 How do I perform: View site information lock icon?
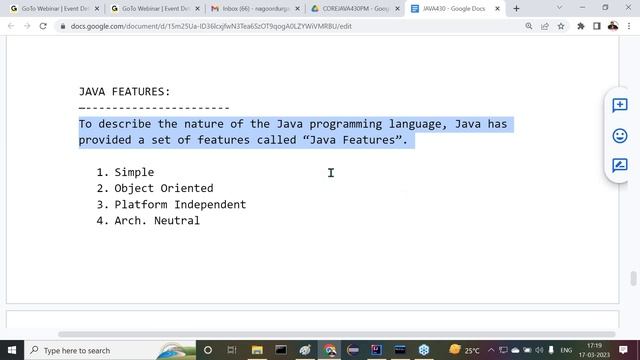(x=62, y=26)
